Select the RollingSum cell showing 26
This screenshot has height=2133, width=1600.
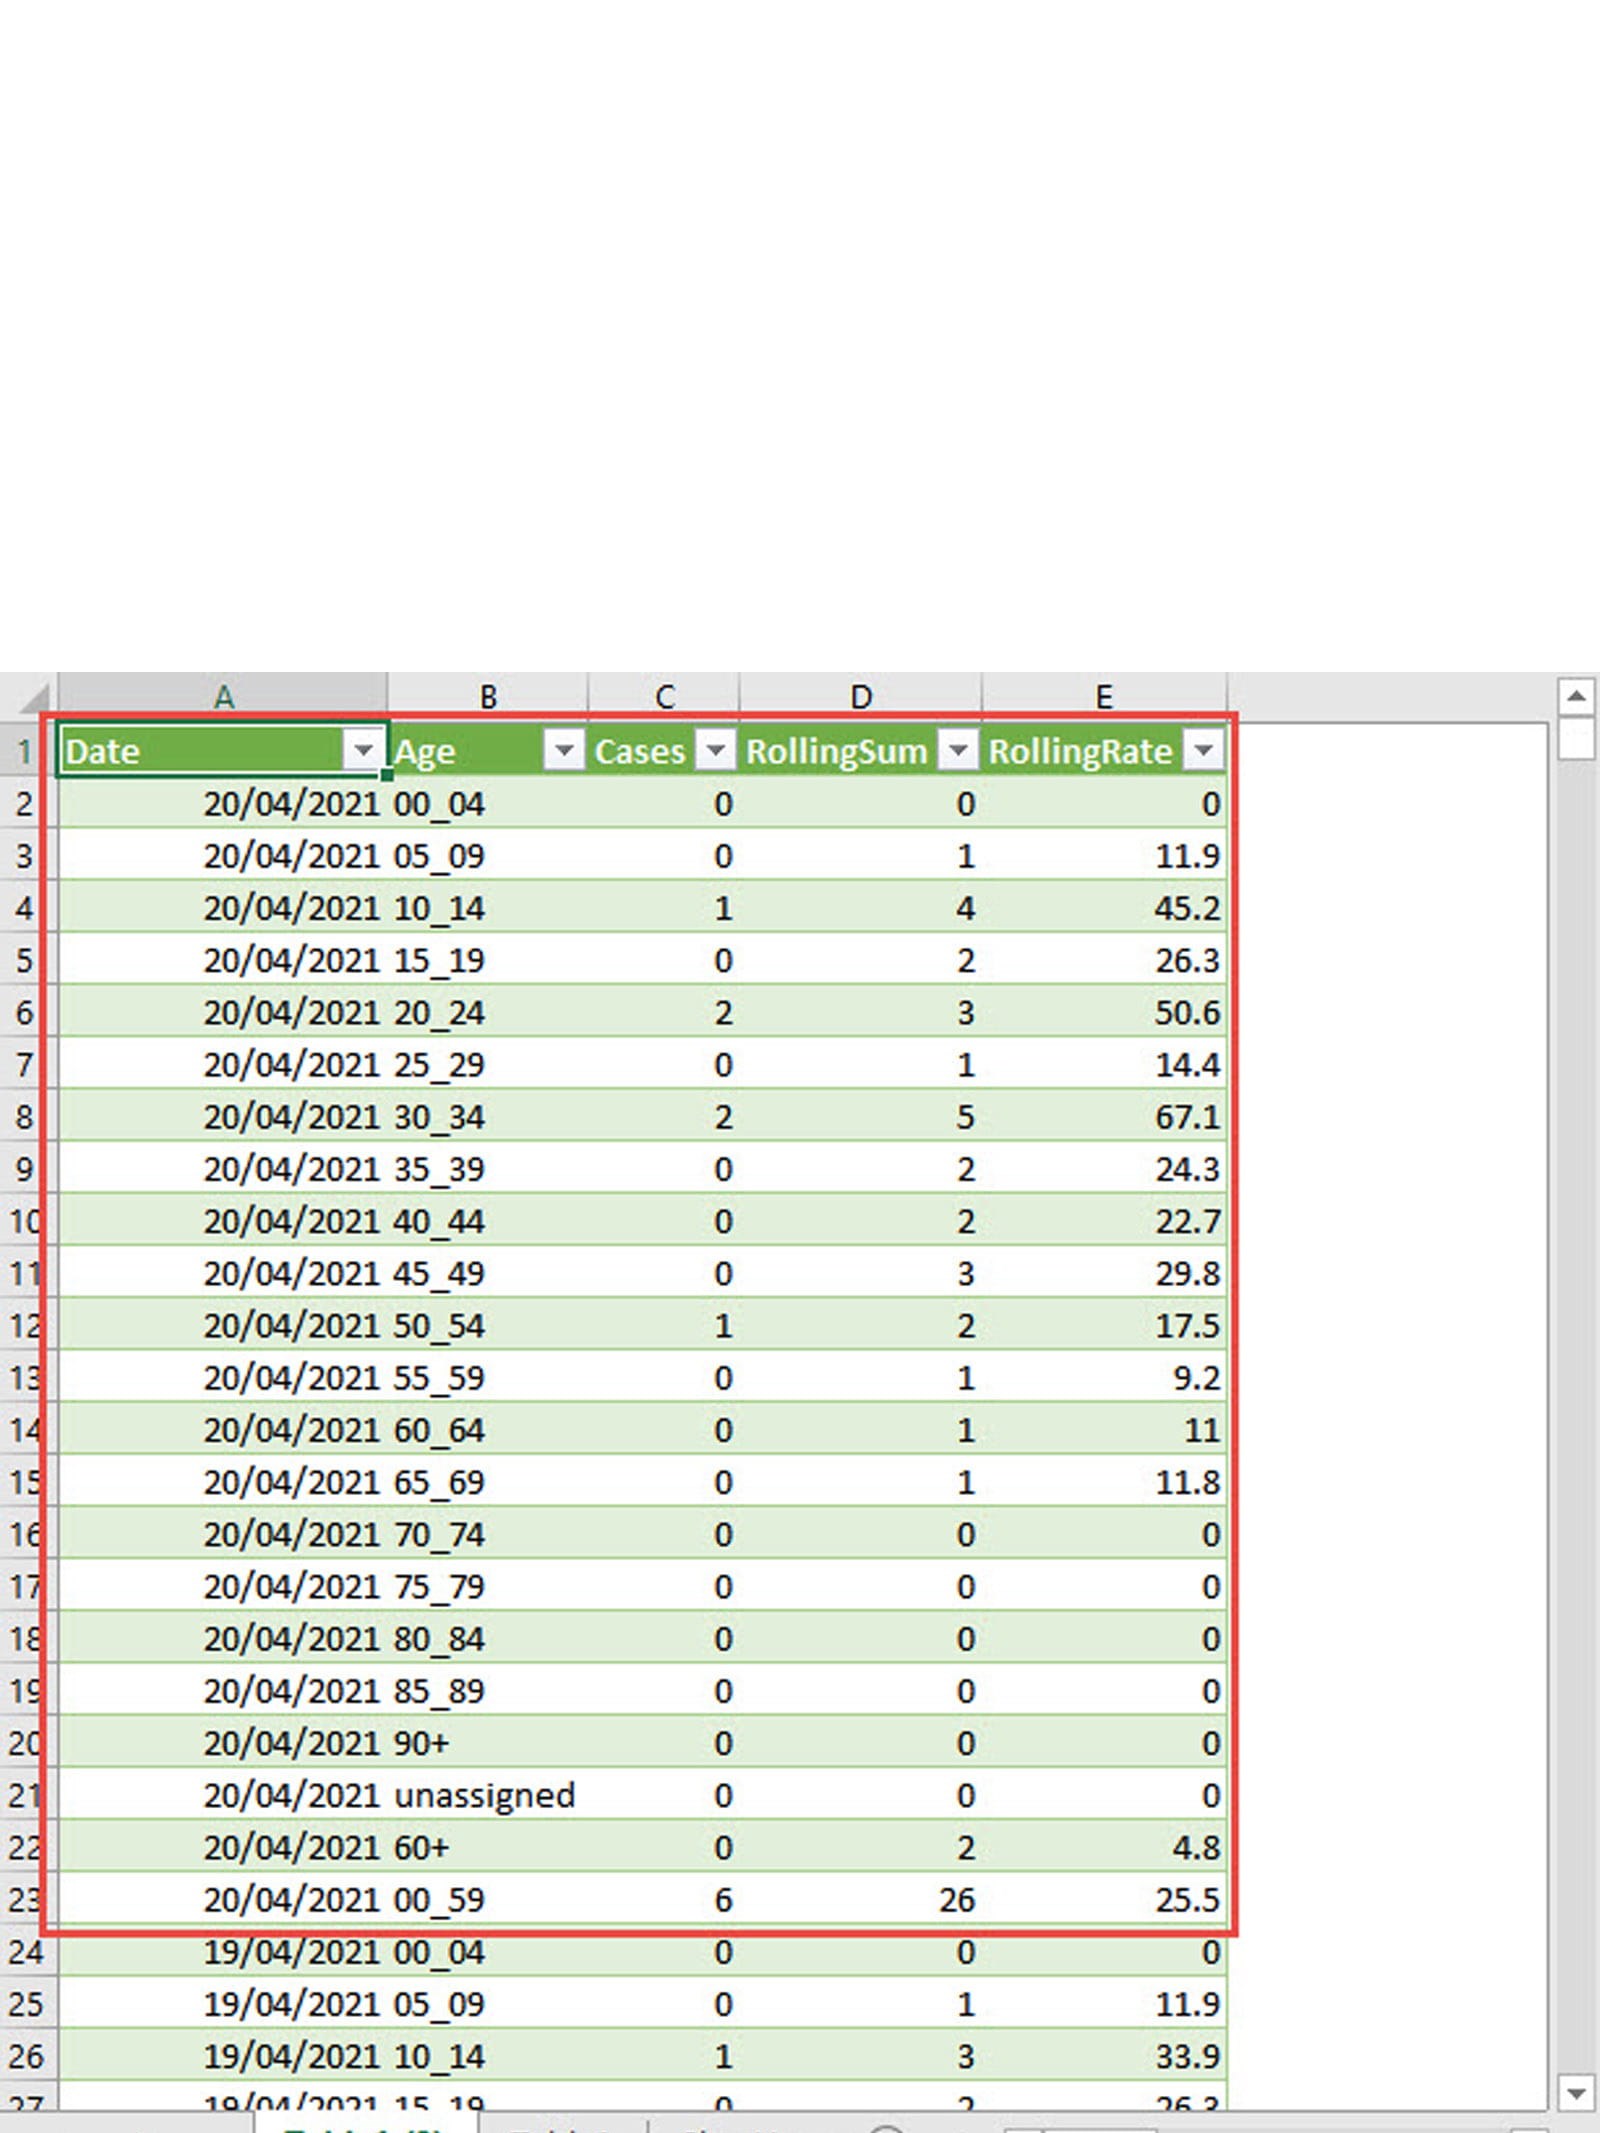(861, 1900)
